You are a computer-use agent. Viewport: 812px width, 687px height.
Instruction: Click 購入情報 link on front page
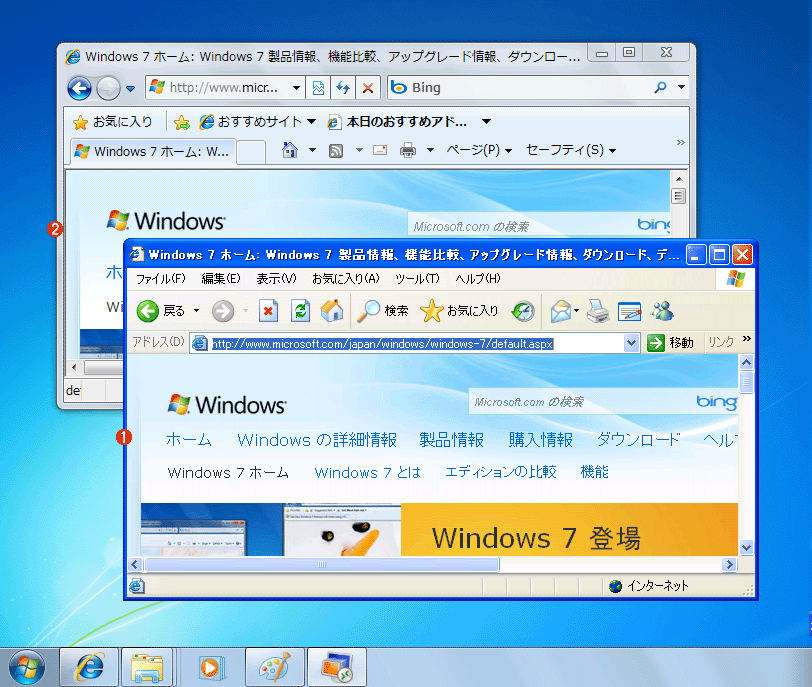(541, 440)
